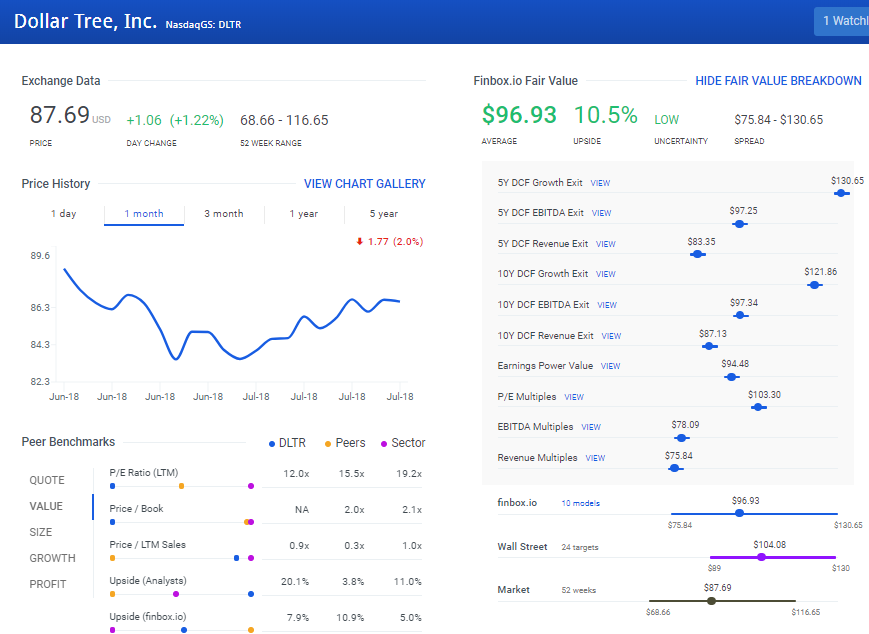Select the 1 month chart tab
Image resolution: width=869 pixels, height=634 pixels.
coord(144,214)
